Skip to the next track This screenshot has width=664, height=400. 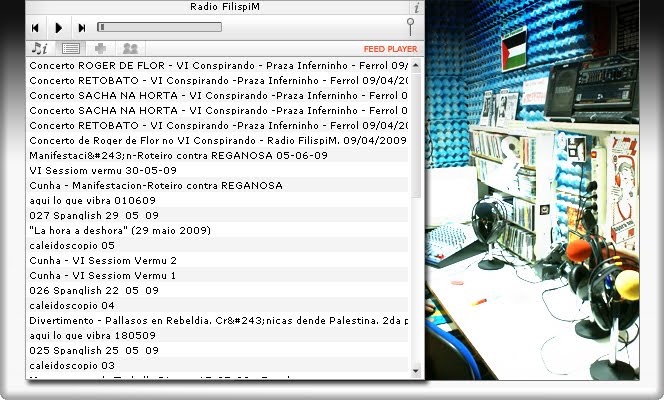[82, 28]
